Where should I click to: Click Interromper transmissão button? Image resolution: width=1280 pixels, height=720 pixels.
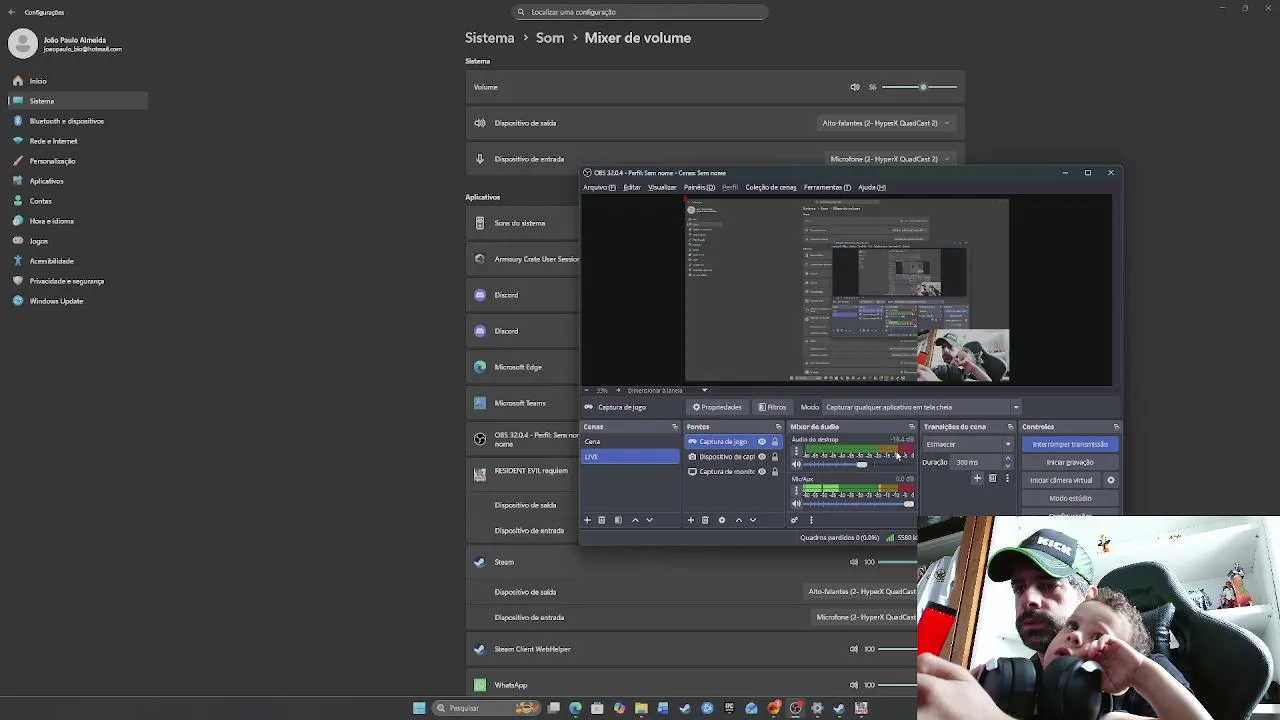tap(1070, 444)
